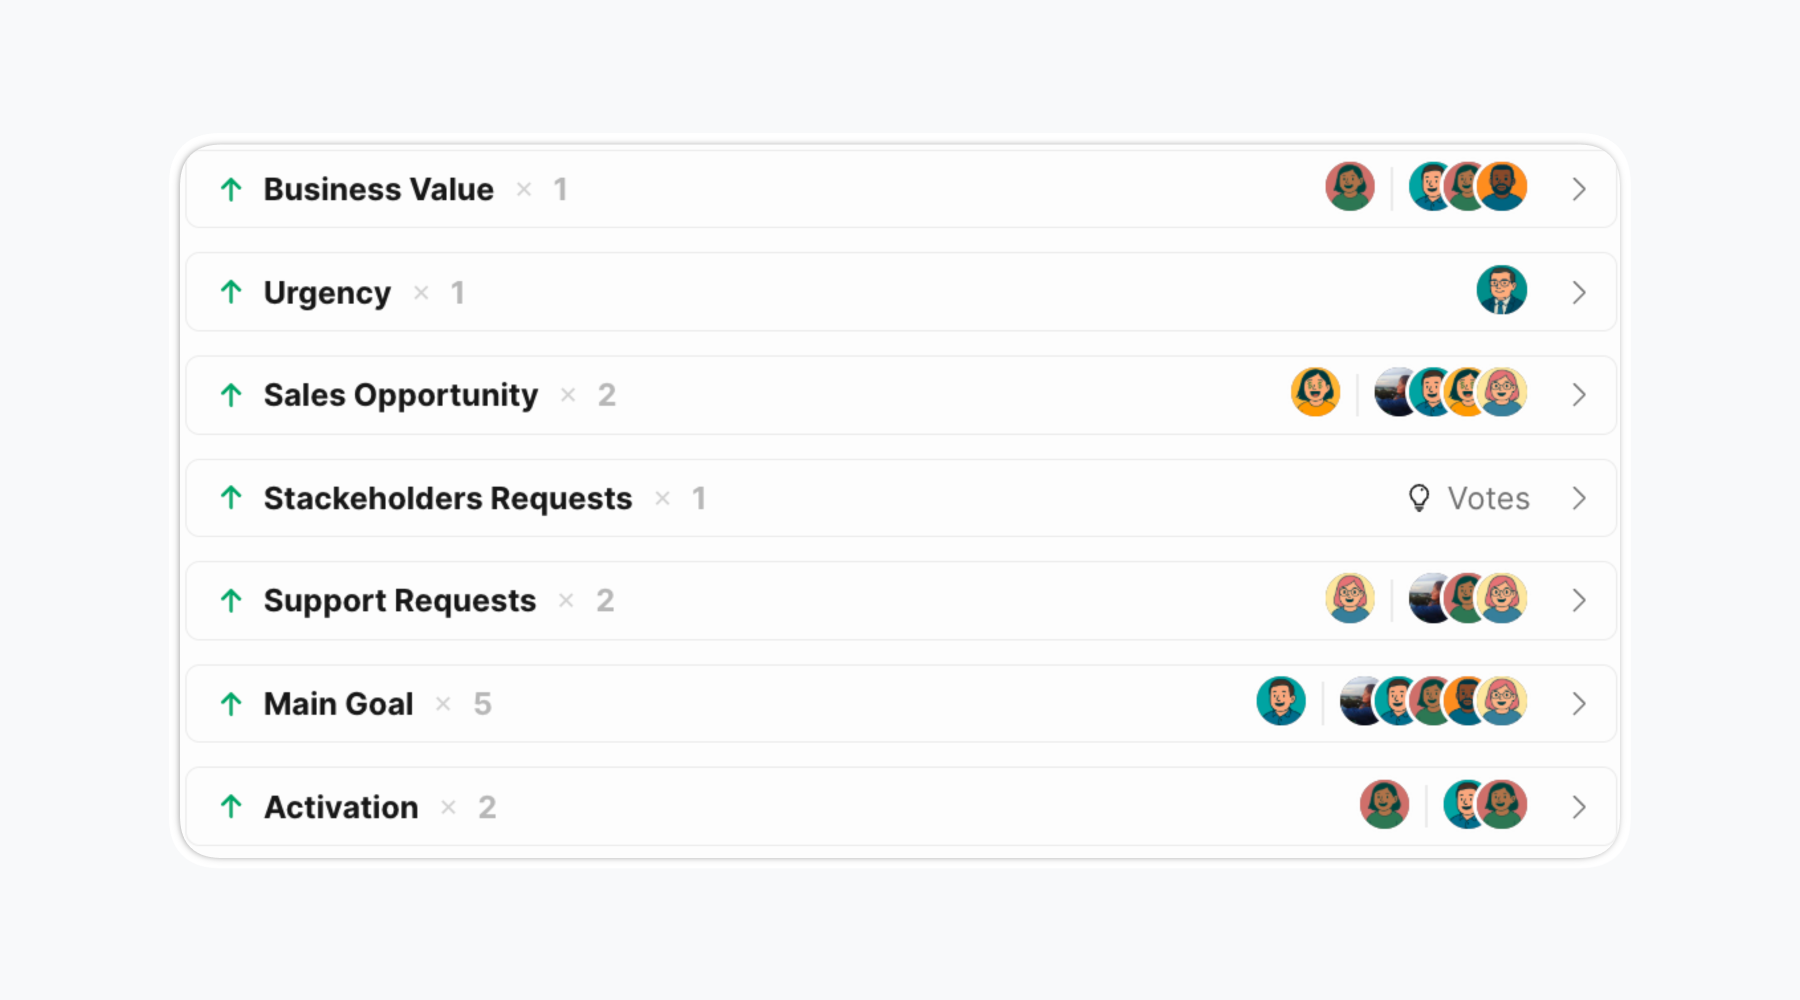Expand the Business Value row chevron
Image resolution: width=1800 pixels, height=1000 pixels.
point(1578,189)
